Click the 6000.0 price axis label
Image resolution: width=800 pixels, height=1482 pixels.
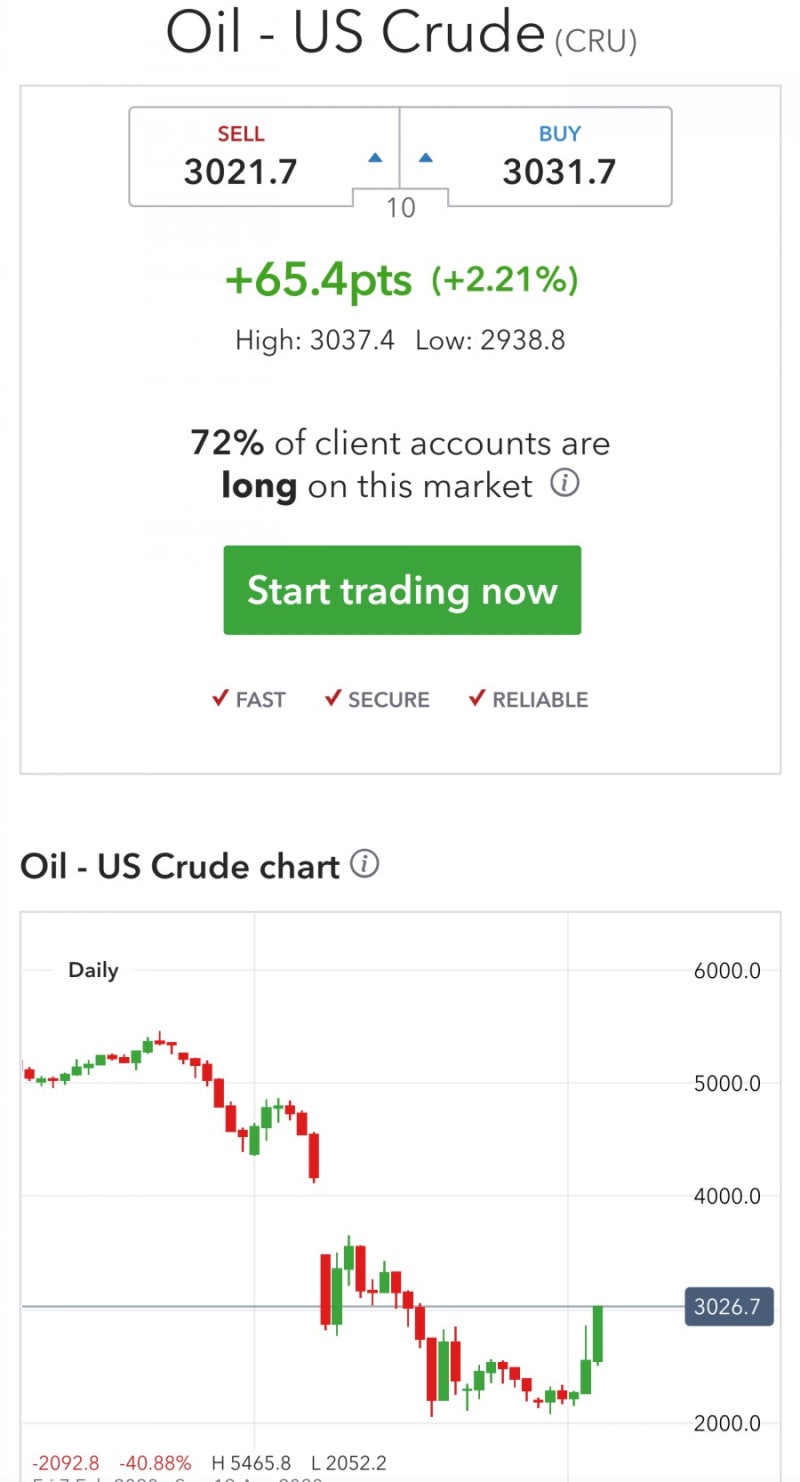point(727,970)
